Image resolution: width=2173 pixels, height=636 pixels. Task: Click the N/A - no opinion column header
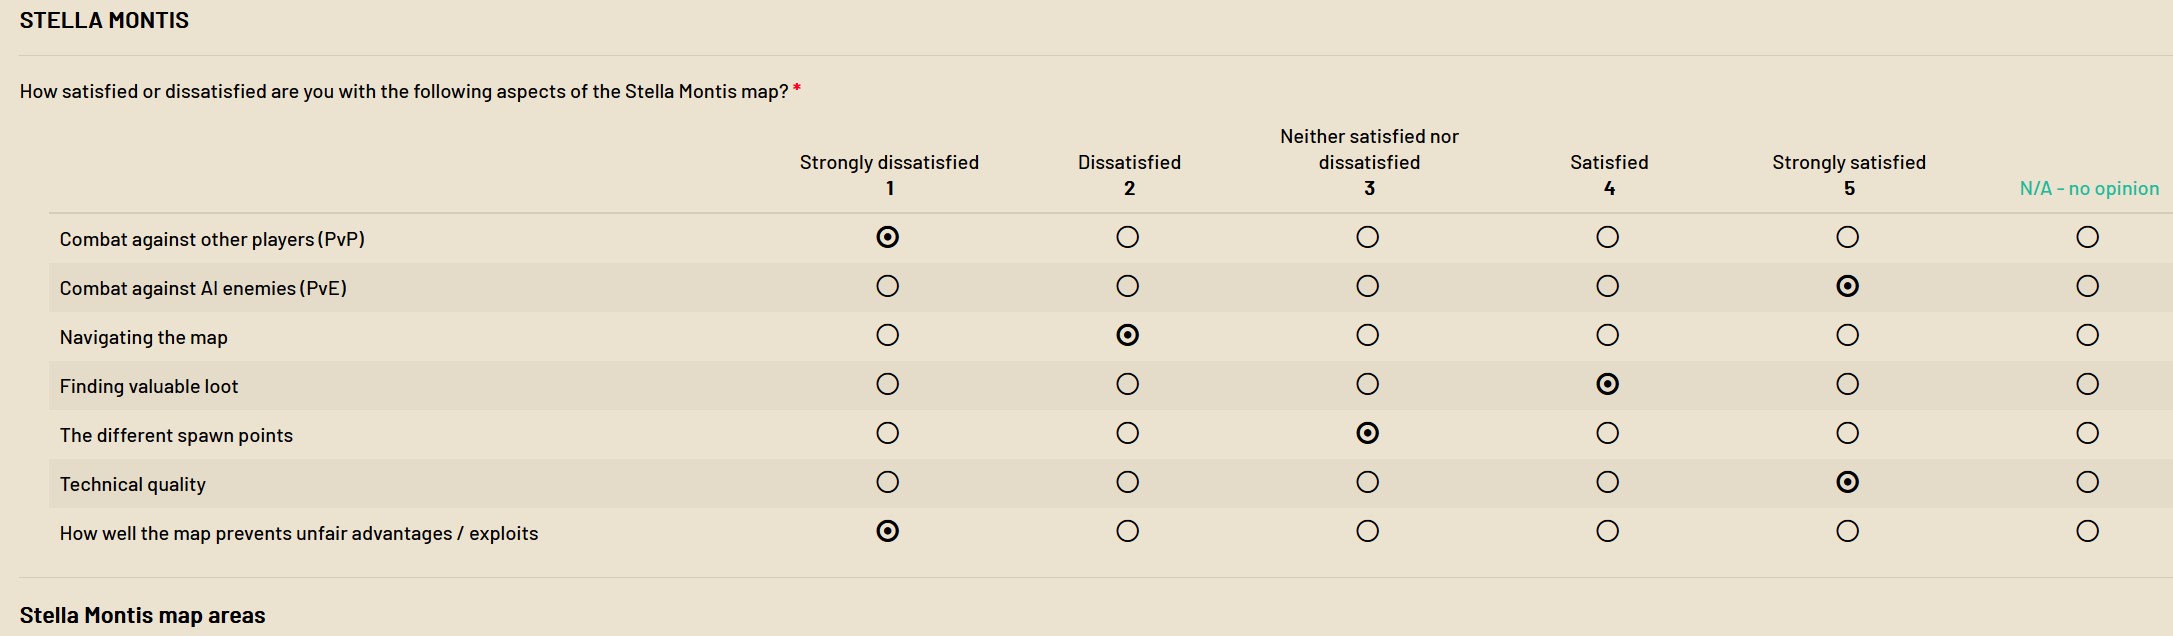click(x=2088, y=188)
